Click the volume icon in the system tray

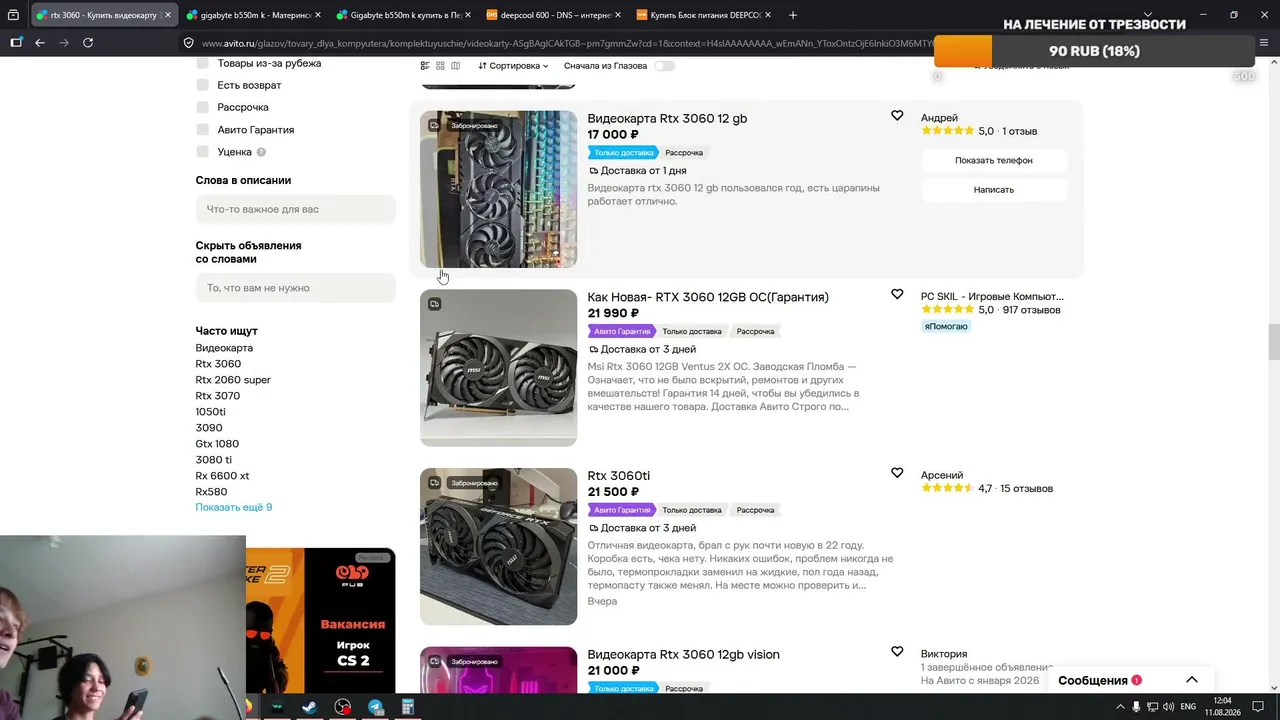tap(1168, 707)
